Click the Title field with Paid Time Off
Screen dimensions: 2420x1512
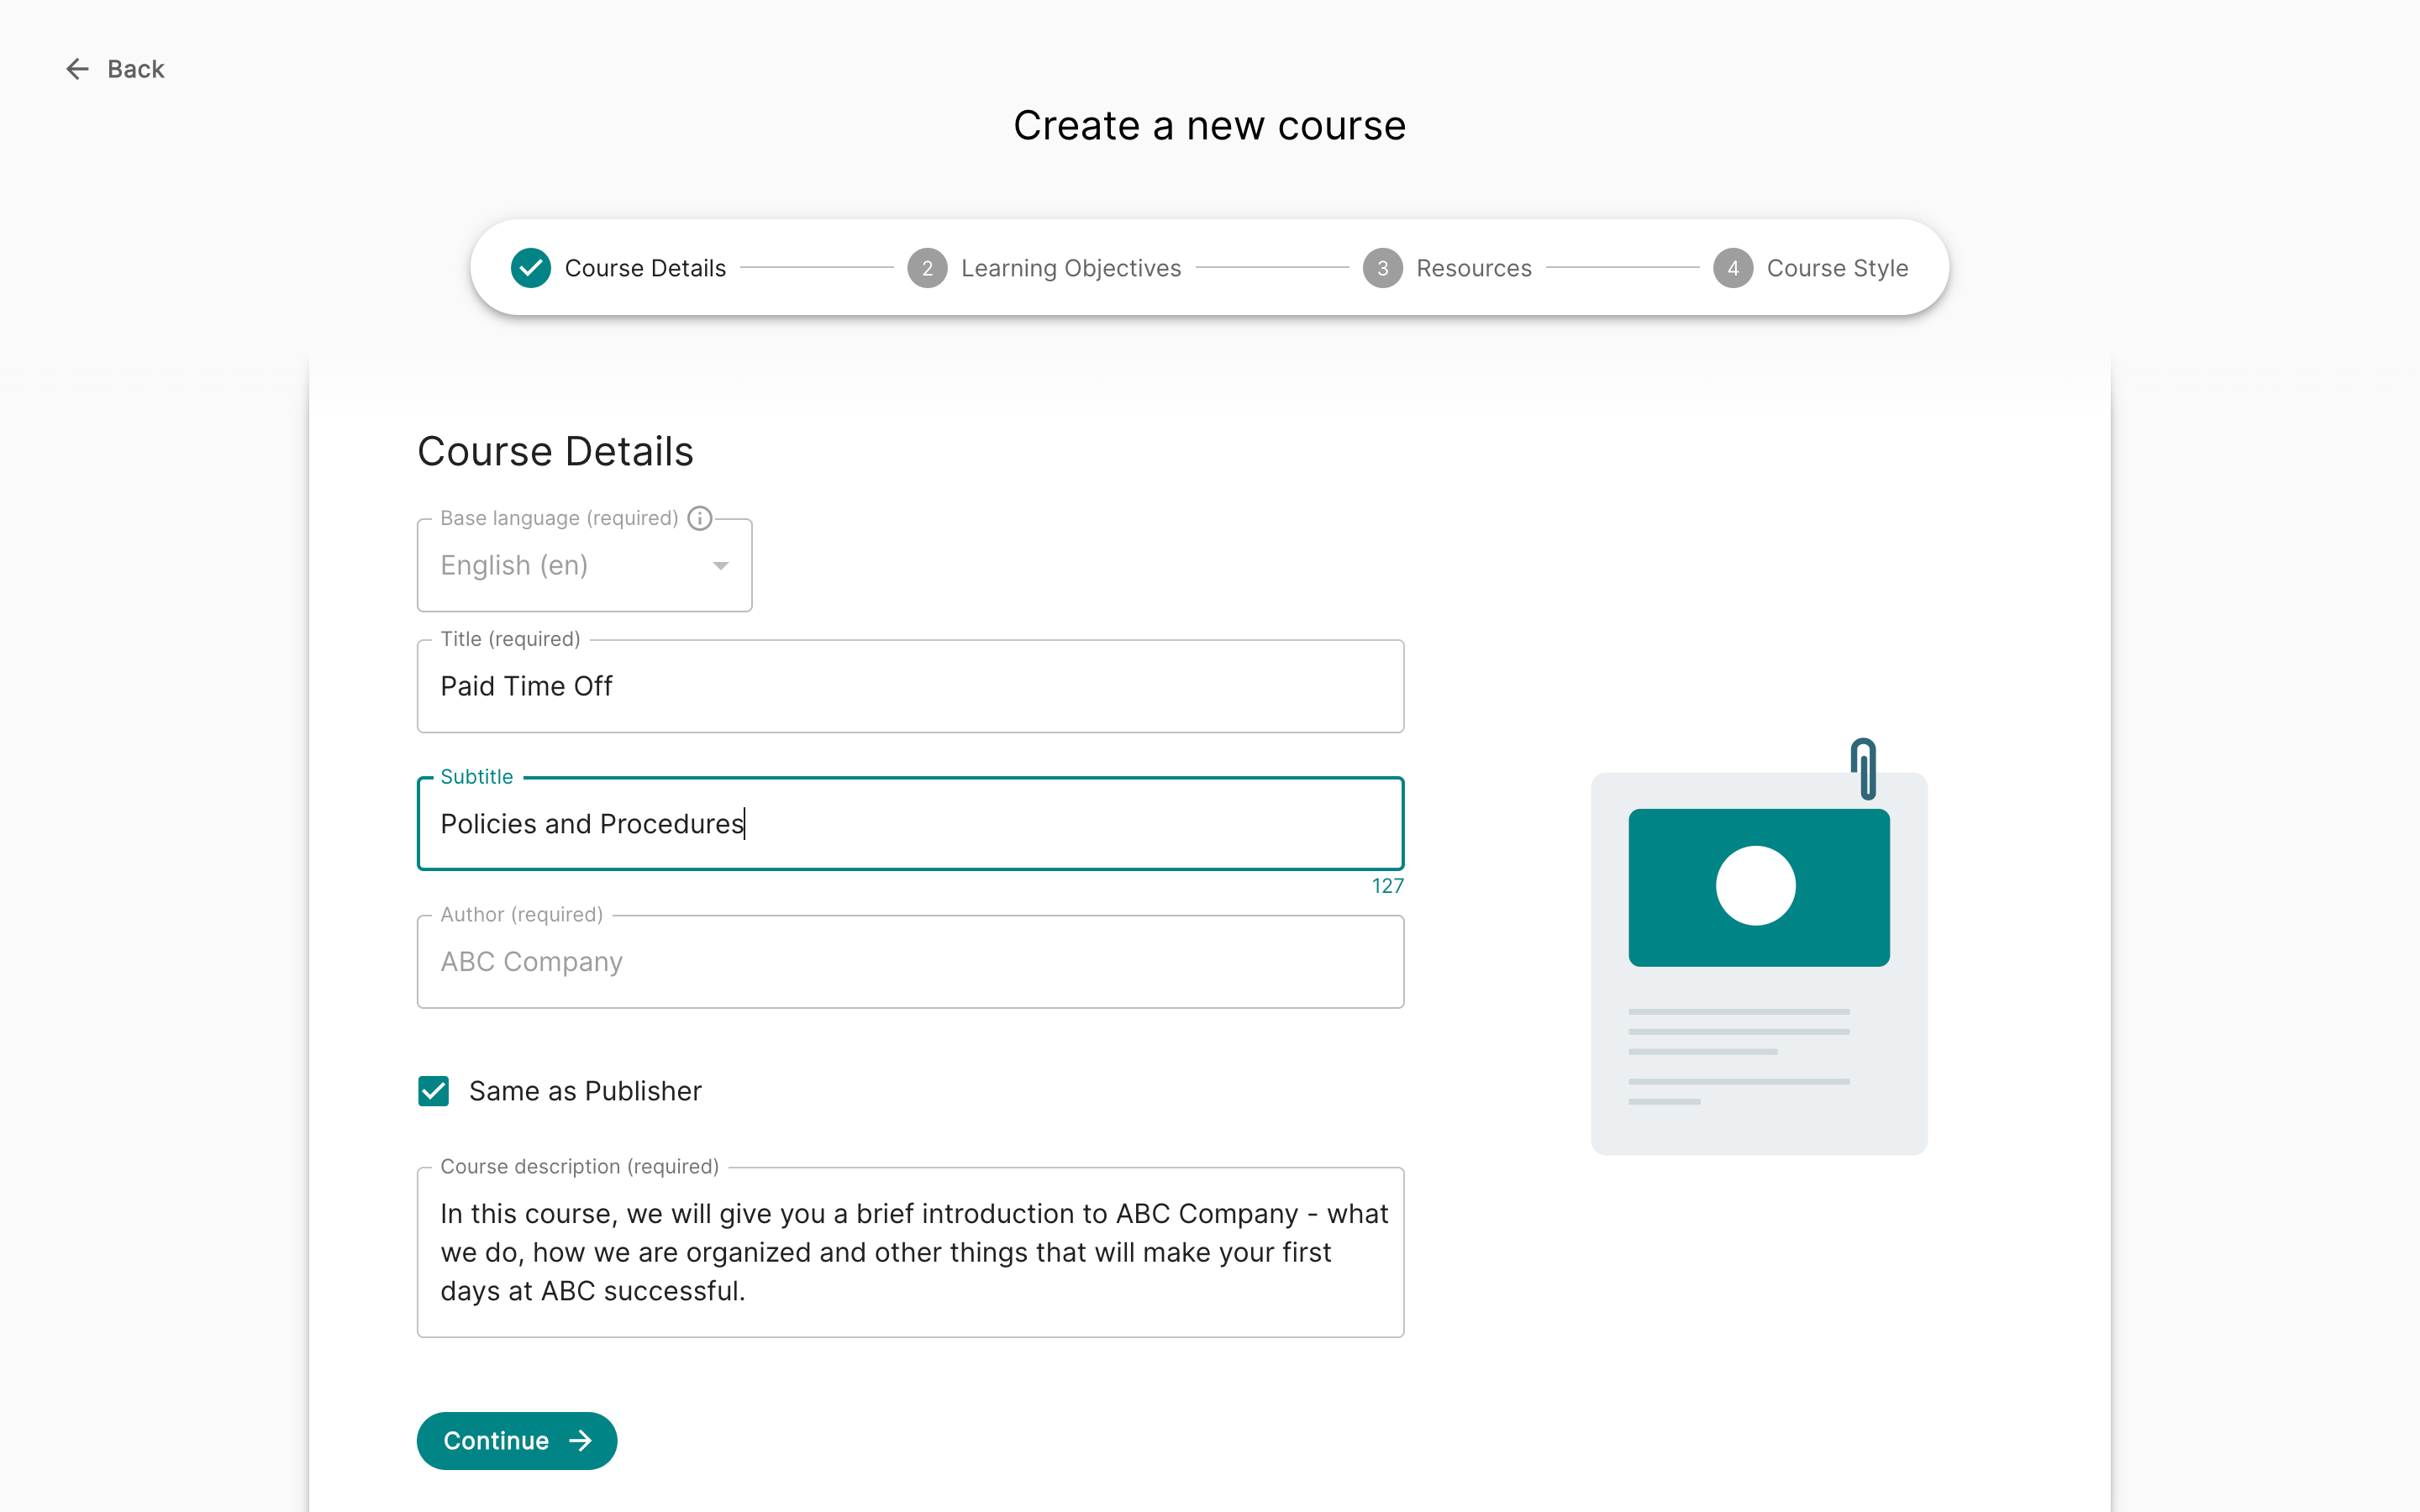[x=910, y=686]
